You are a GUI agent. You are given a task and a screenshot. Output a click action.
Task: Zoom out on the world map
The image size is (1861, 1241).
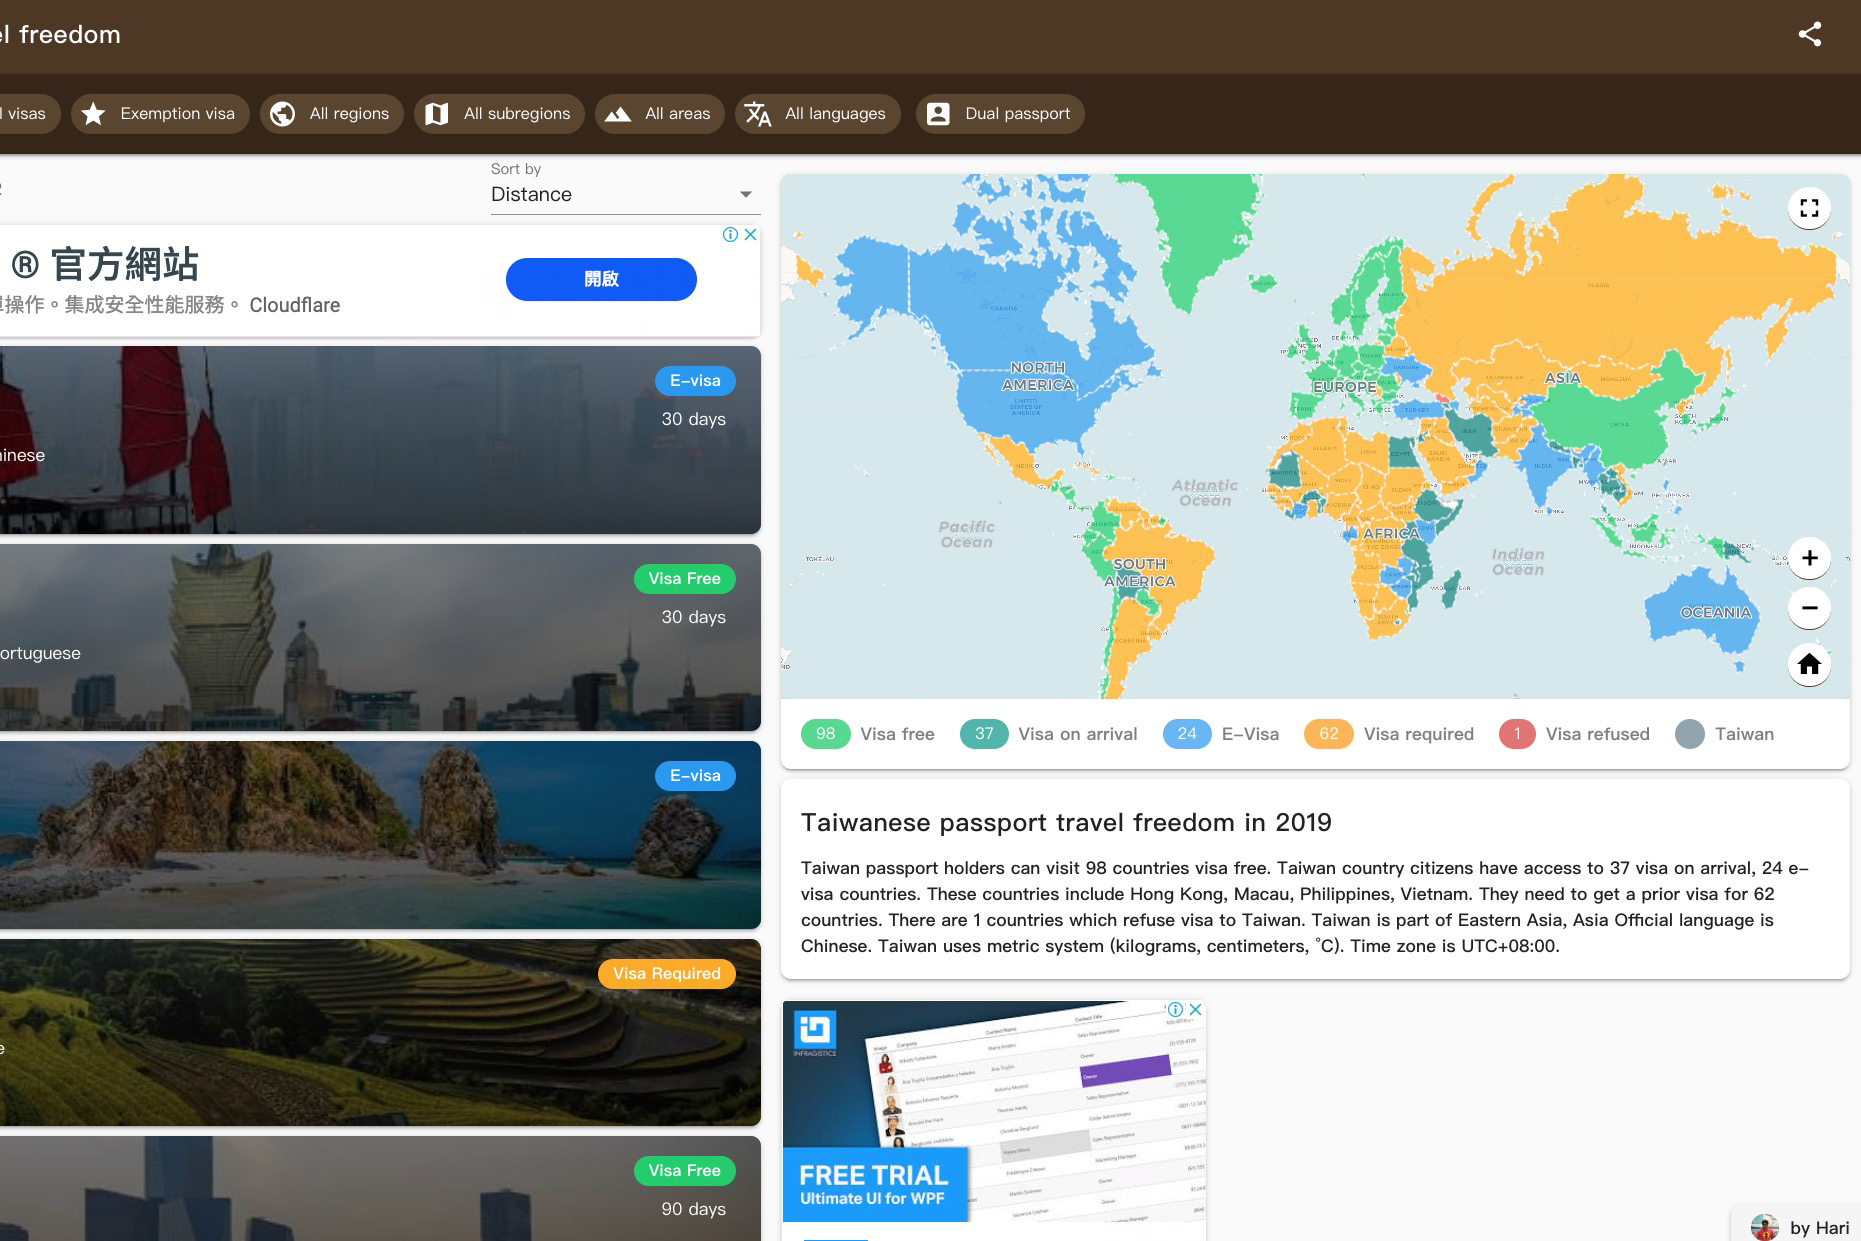coord(1809,608)
